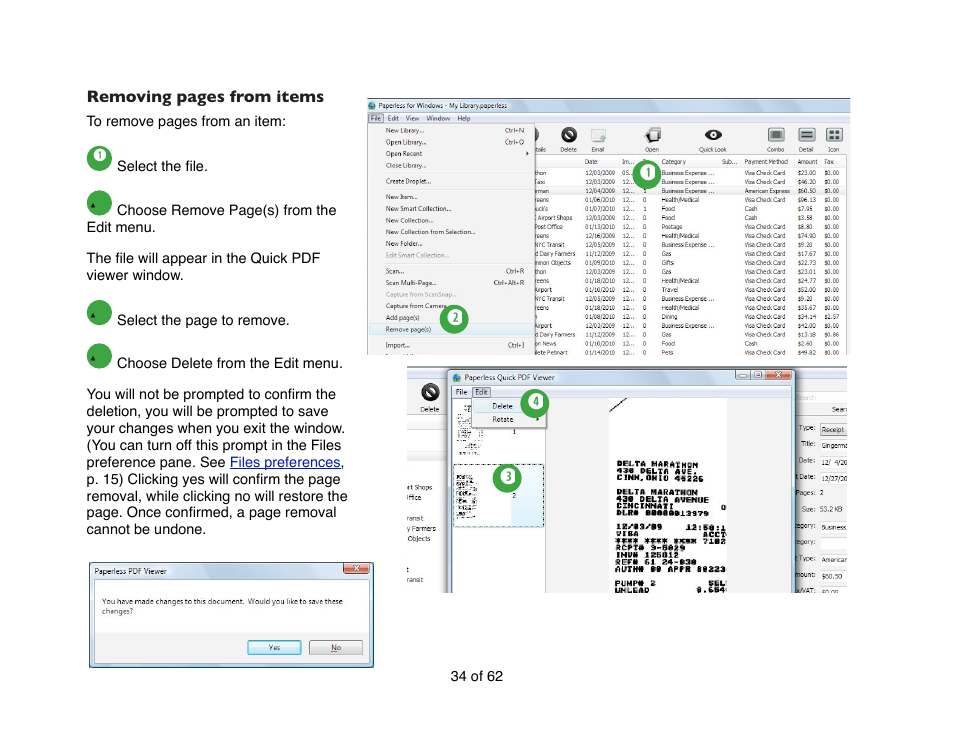
Task: Choose Add page(s) menu entry
Action: pos(451,318)
